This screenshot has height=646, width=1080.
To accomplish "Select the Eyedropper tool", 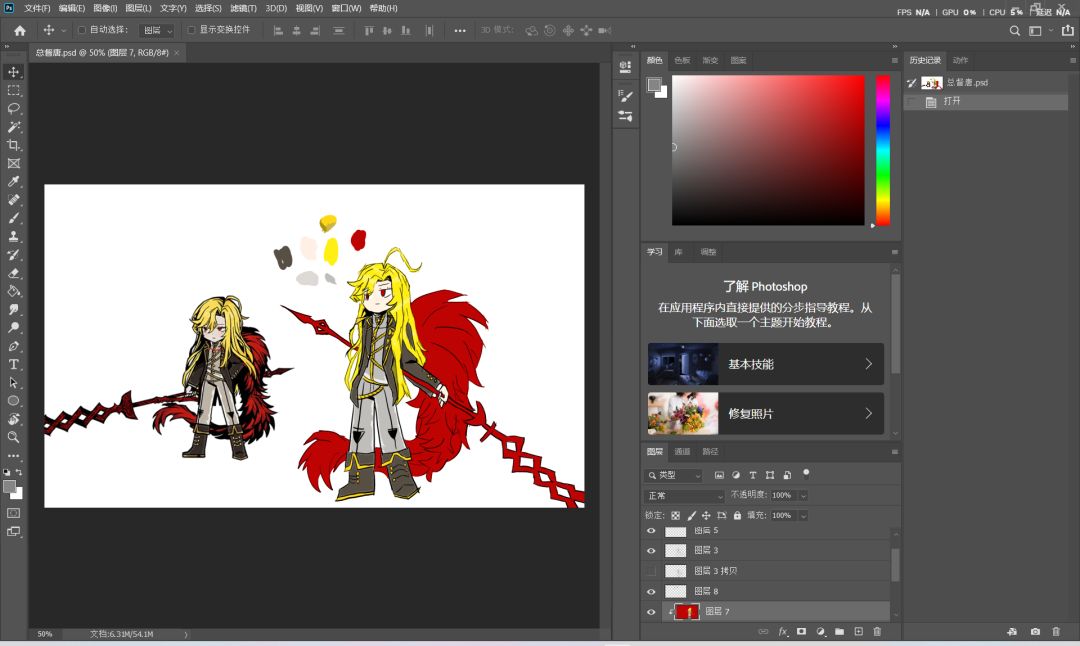I will pos(13,181).
